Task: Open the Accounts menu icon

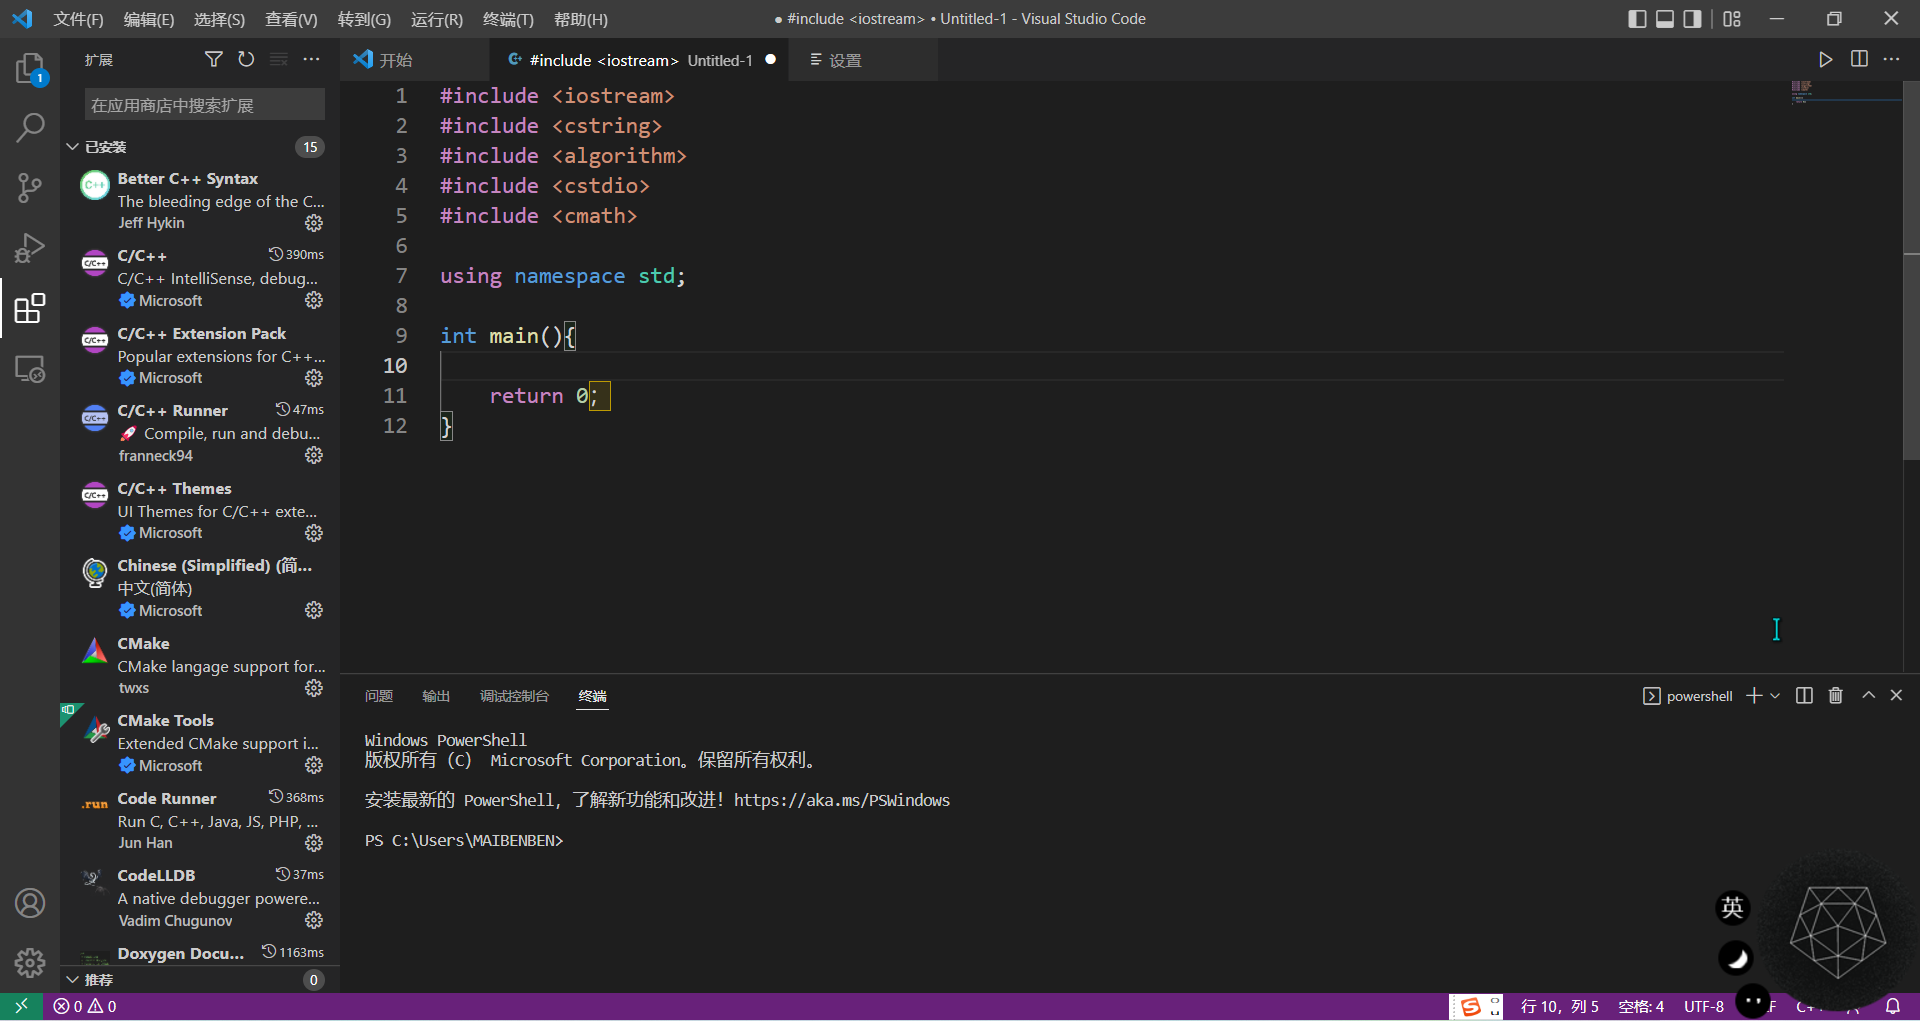Action: pos(30,903)
